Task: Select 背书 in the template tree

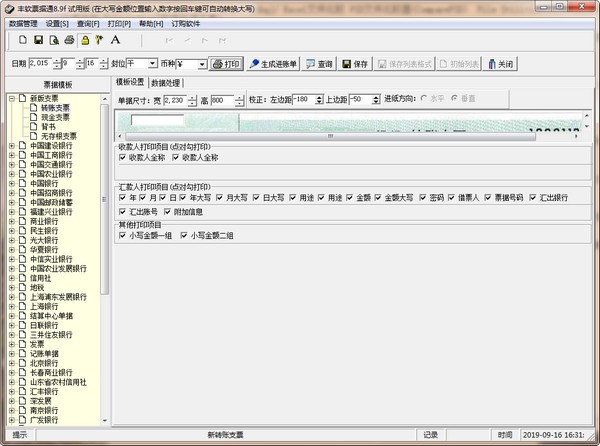Action: pyautogui.click(x=48, y=127)
